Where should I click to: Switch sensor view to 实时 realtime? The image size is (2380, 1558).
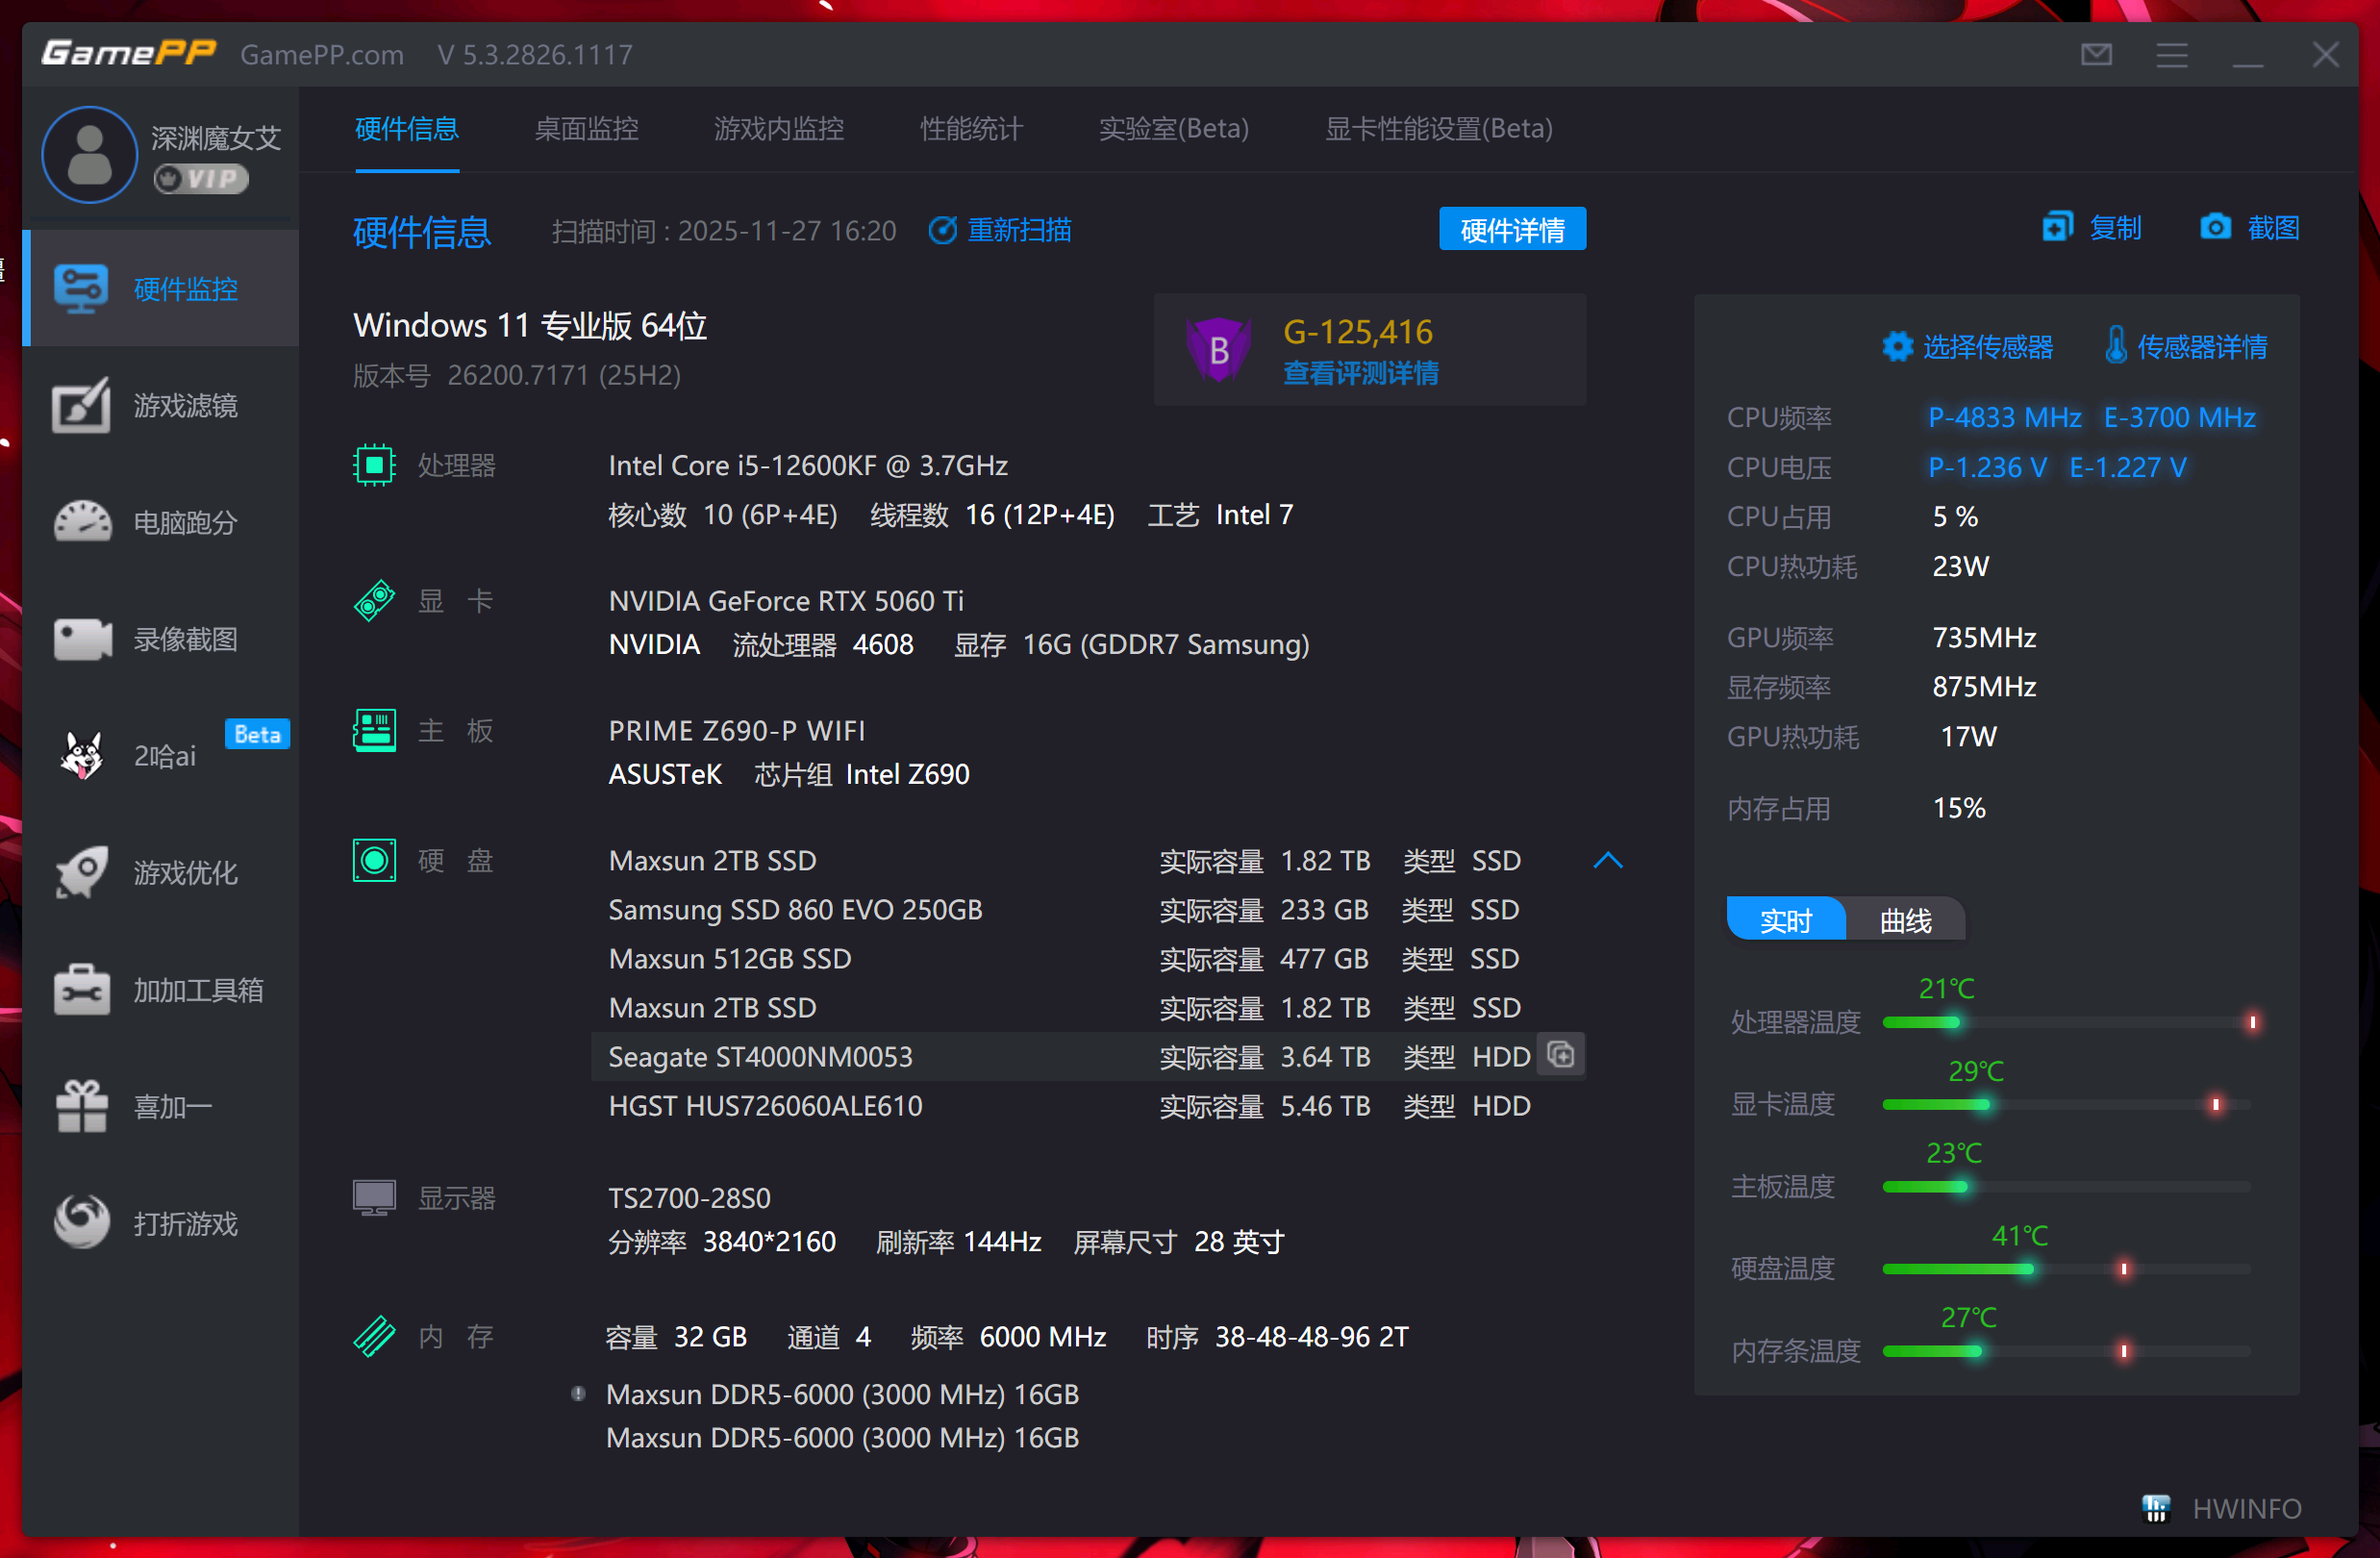[1785, 920]
